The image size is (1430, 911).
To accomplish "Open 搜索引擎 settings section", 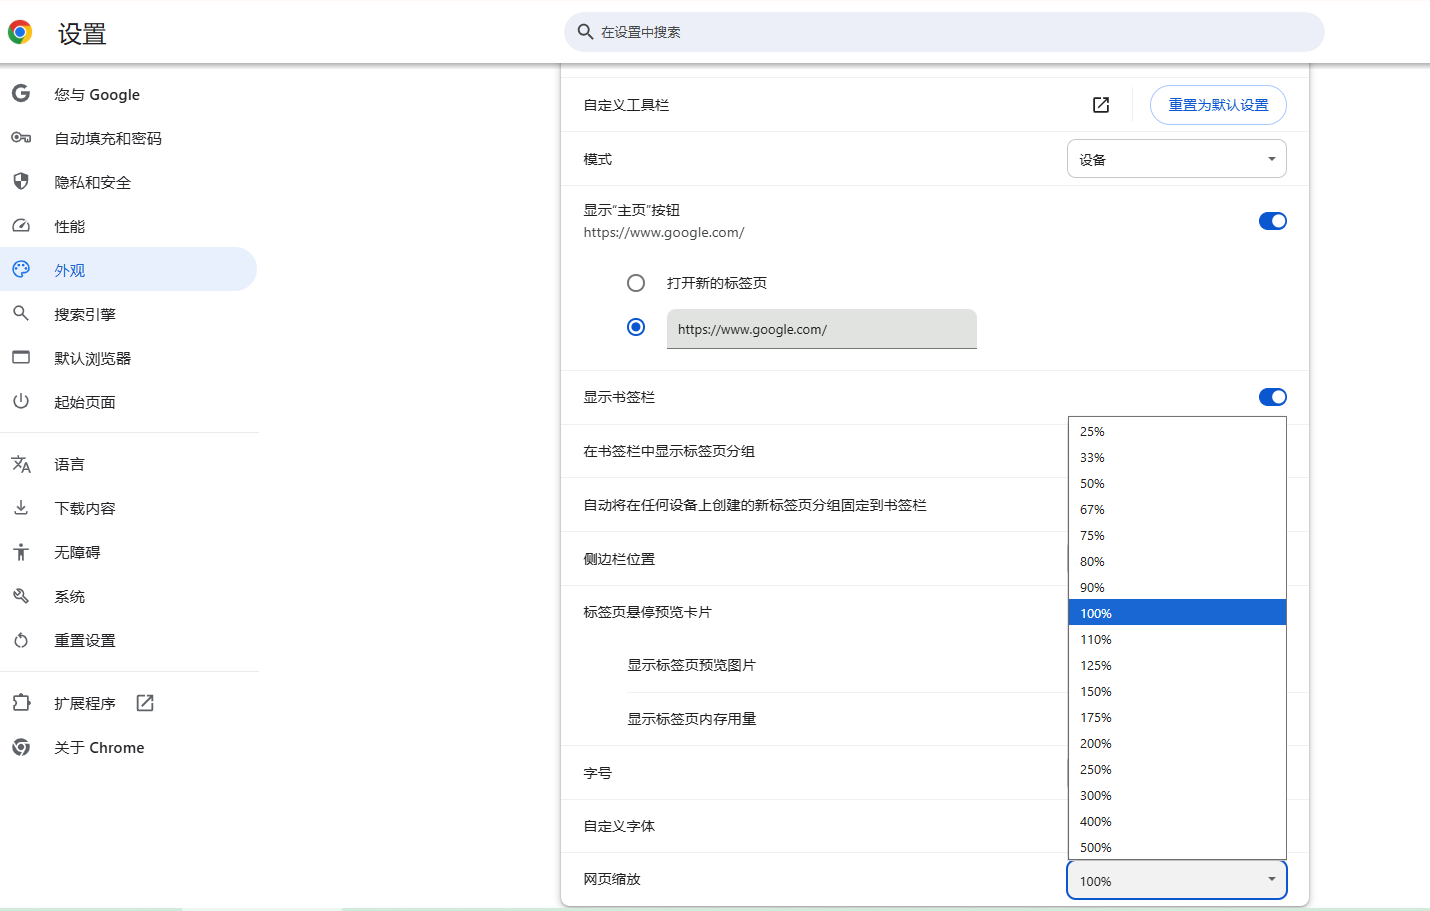I will tap(128, 314).
